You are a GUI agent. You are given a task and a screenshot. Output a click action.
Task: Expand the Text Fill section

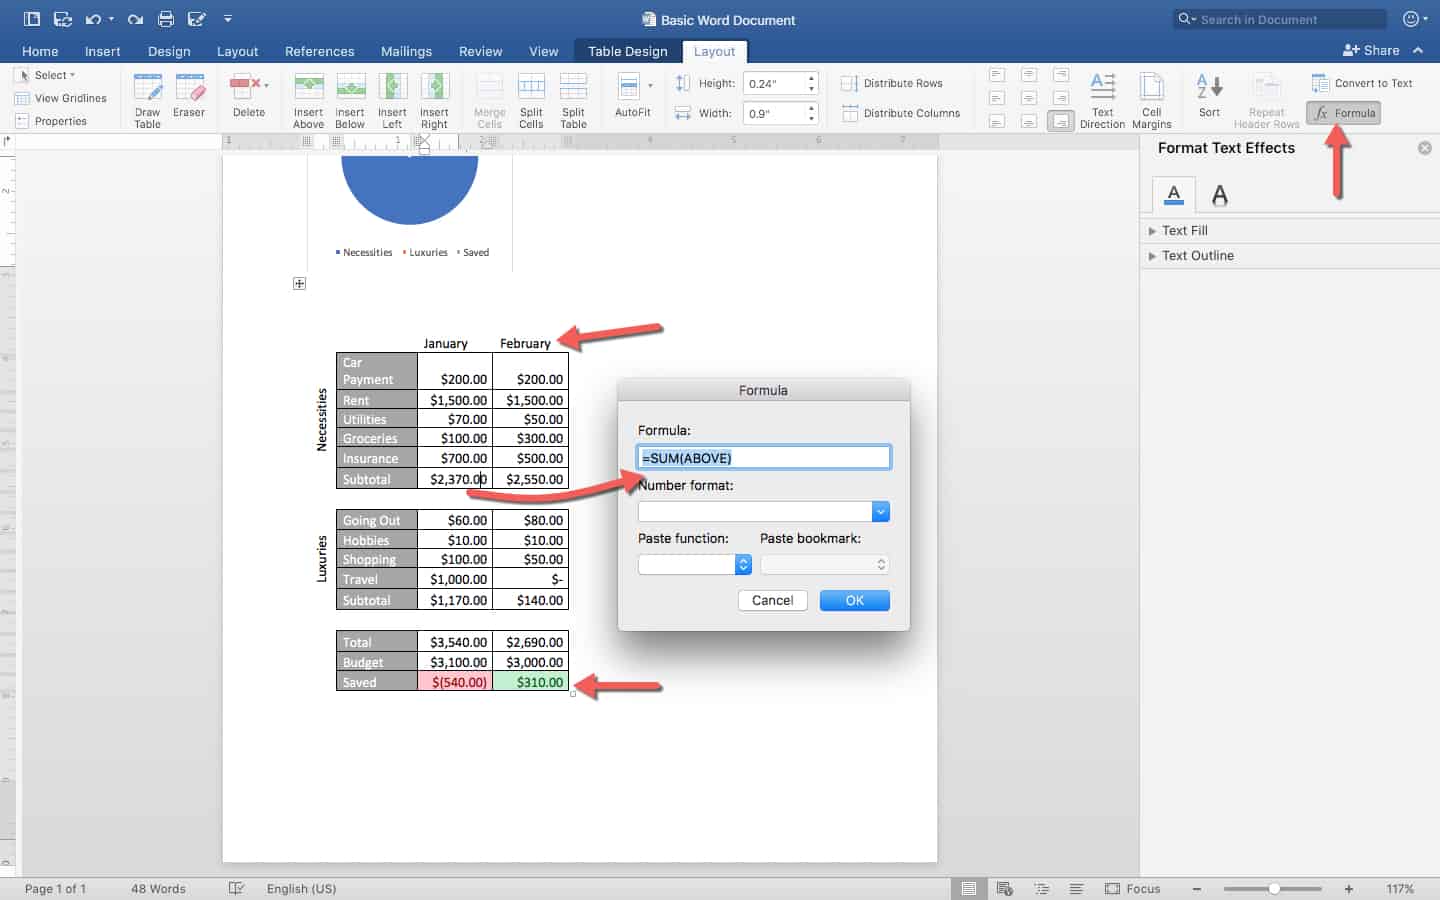pos(1185,230)
